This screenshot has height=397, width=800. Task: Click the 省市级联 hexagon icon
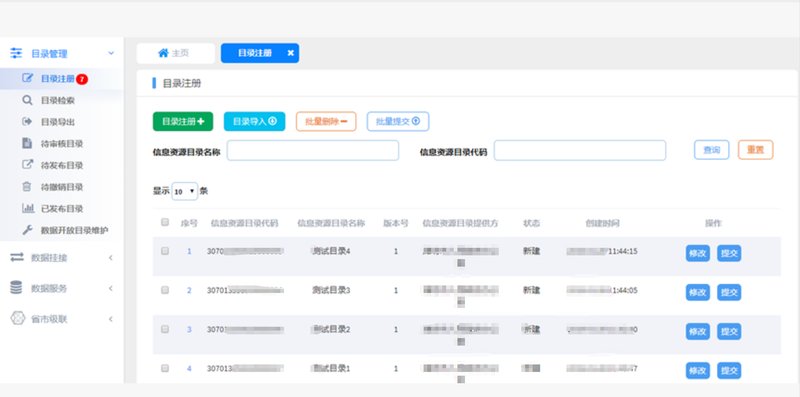pos(17,318)
